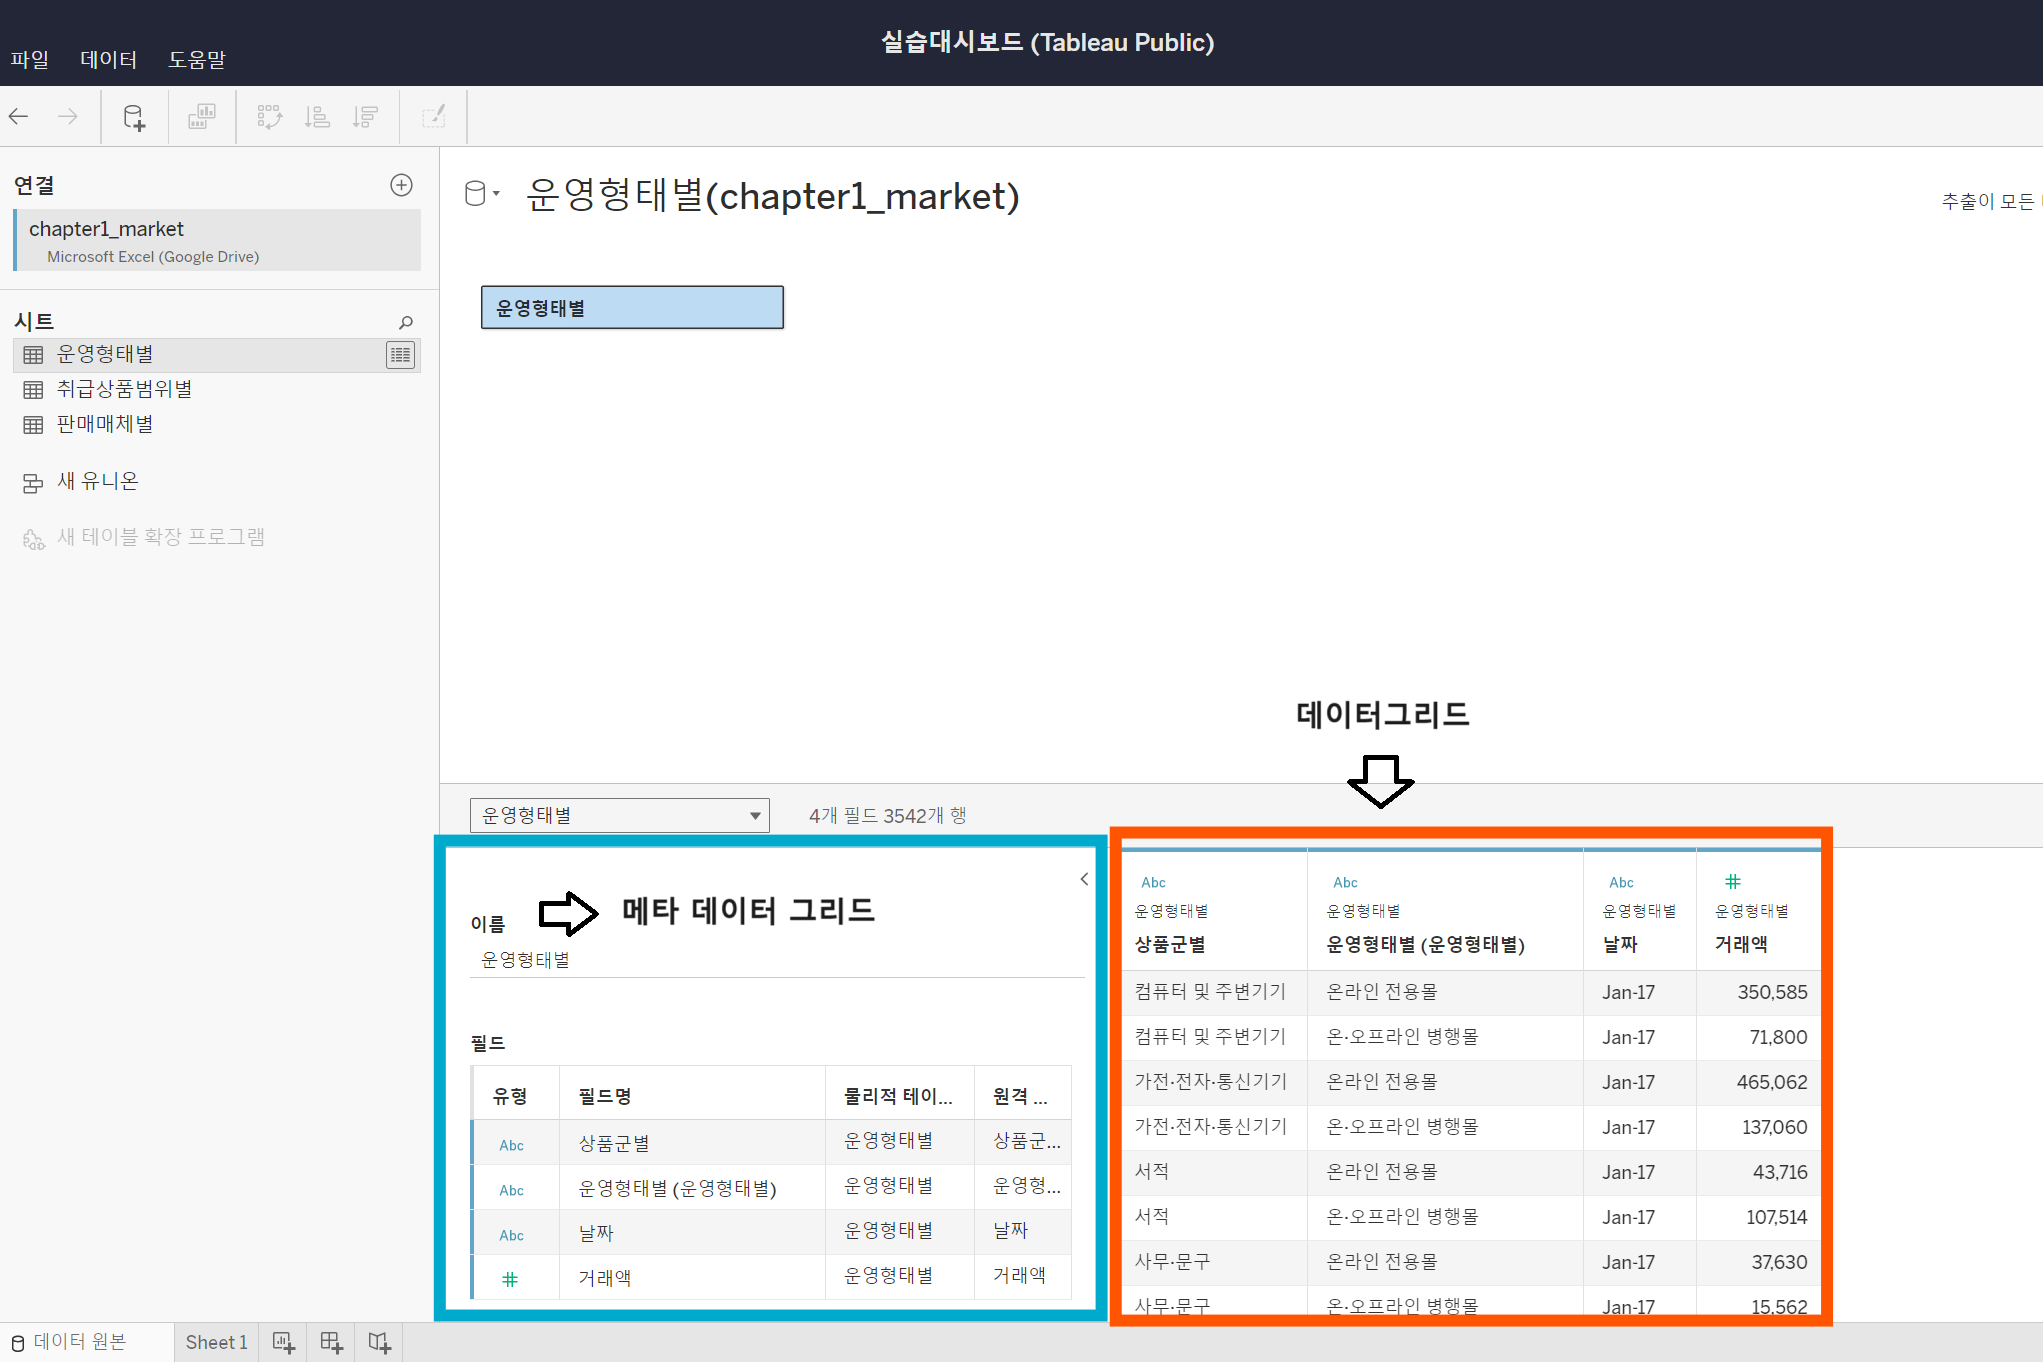Switch to the Sheet 1 tab

click(x=216, y=1342)
